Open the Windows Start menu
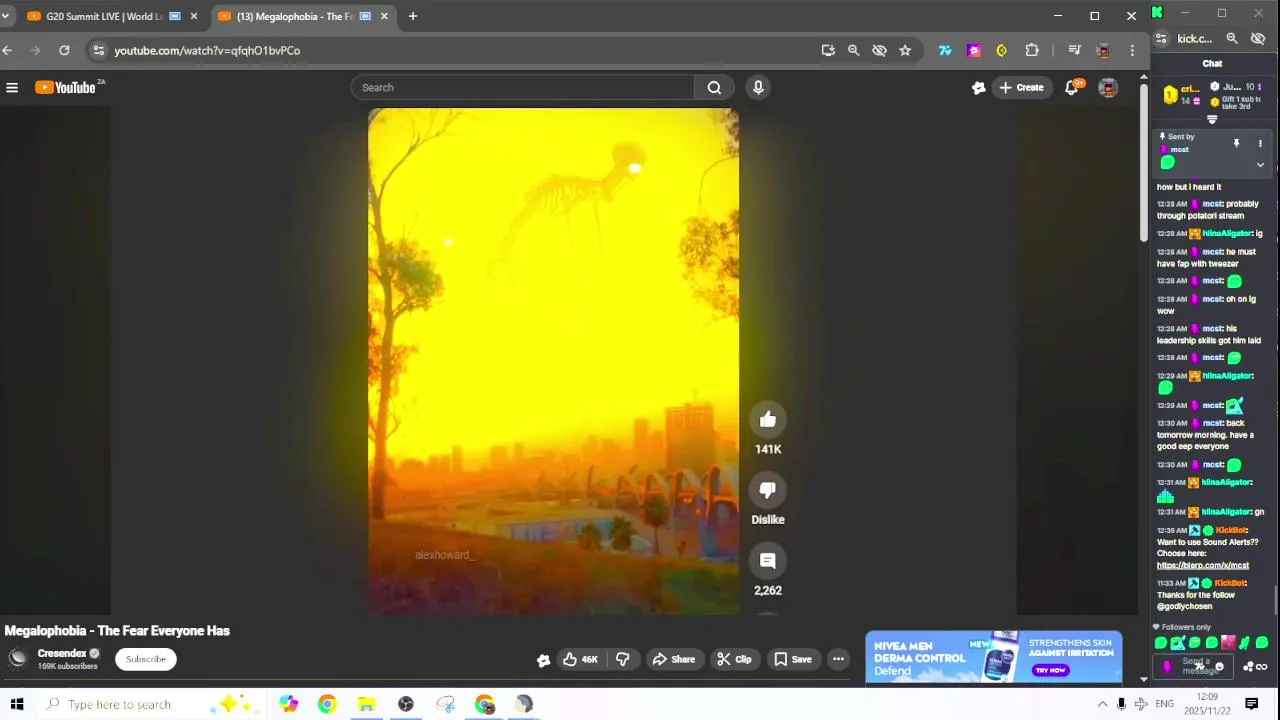1280x720 pixels. (x=16, y=704)
